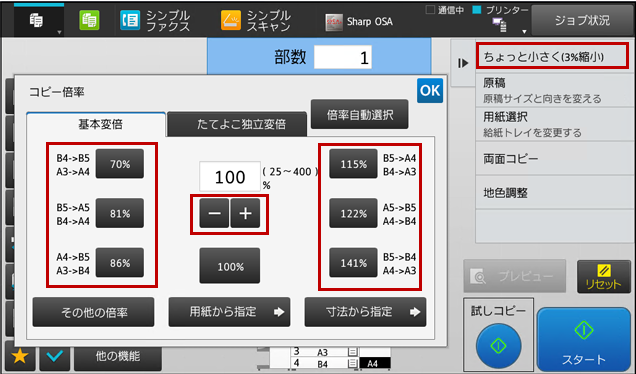Open シンプルスキャン mode
636x374 pixels.
tap(256, 21)
